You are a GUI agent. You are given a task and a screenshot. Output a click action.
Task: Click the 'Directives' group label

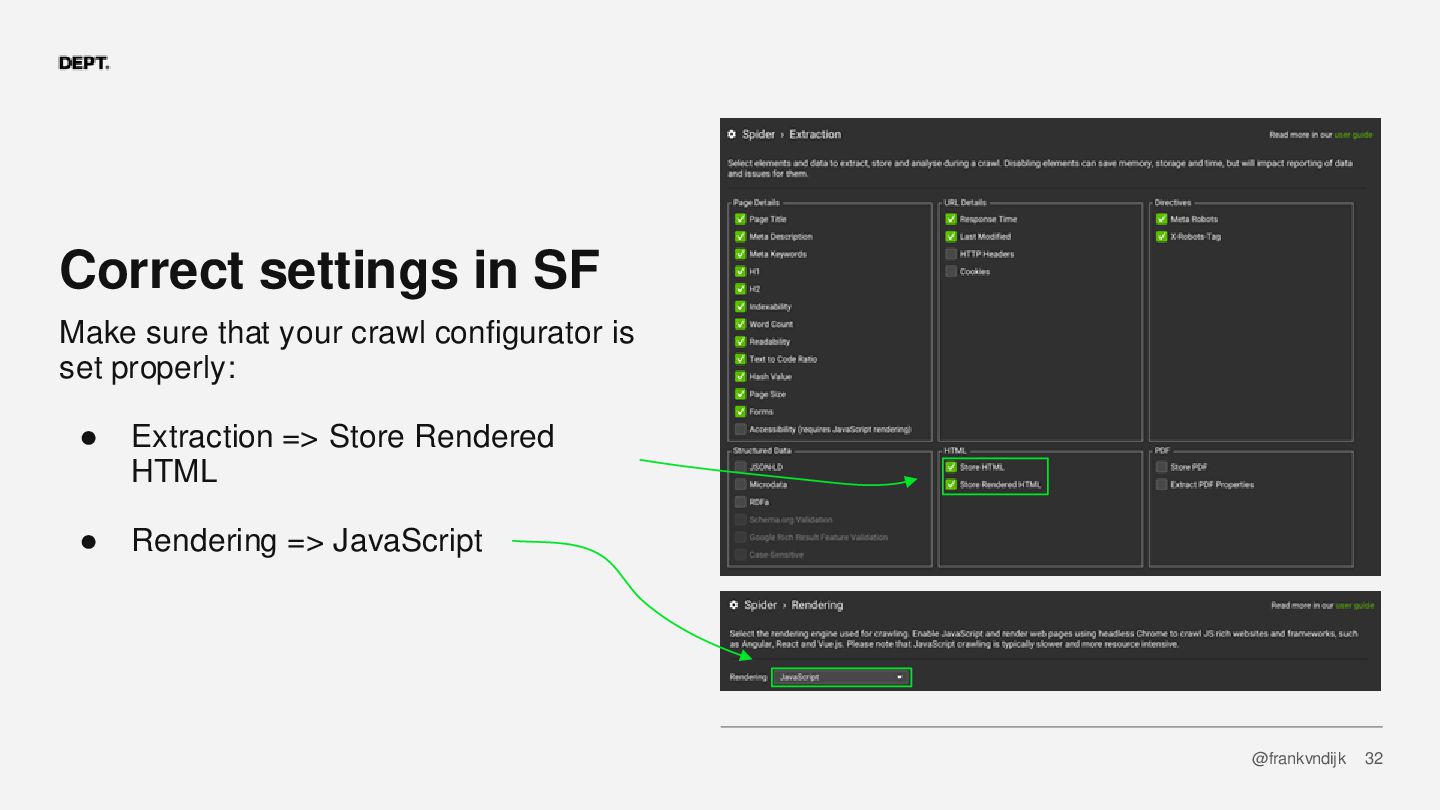pos(1173,203)
